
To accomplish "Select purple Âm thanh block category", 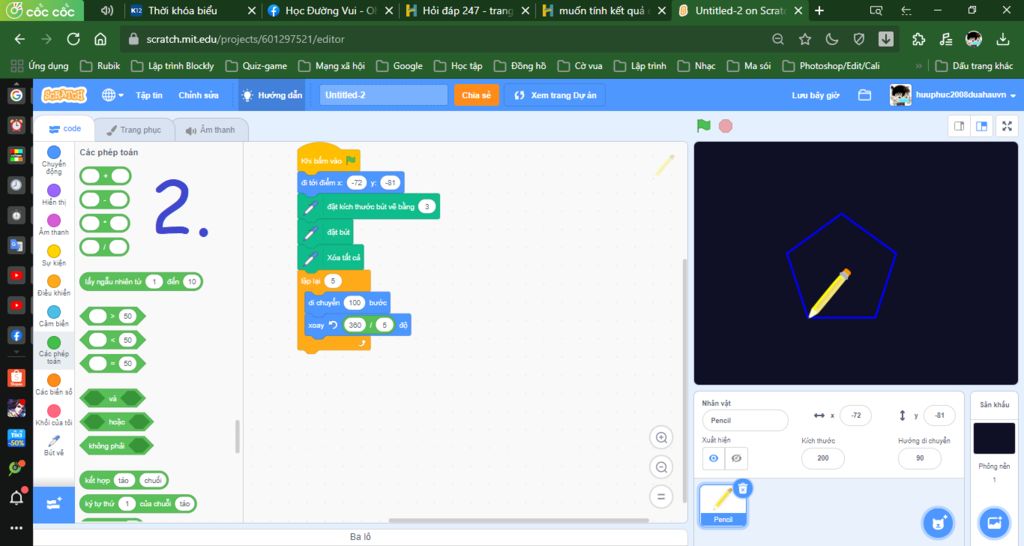I will (54, 225).
